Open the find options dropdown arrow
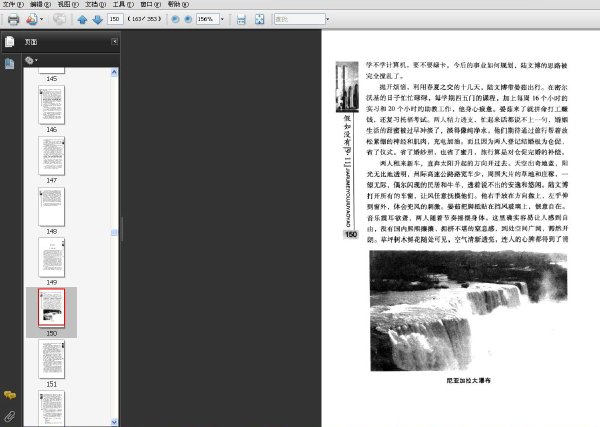600x427 pixels. coord(328,19)
